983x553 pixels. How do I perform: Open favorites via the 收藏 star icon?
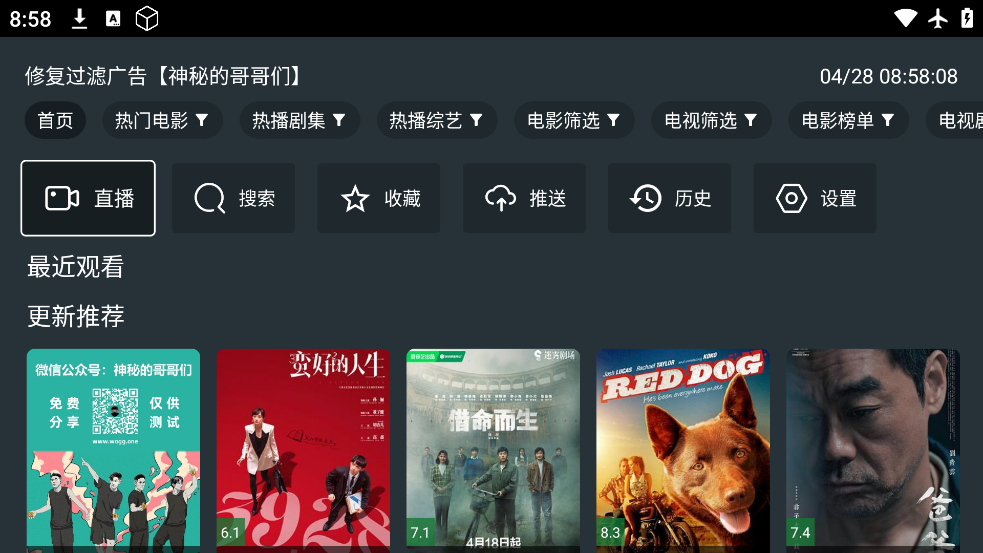coord(355,198)
